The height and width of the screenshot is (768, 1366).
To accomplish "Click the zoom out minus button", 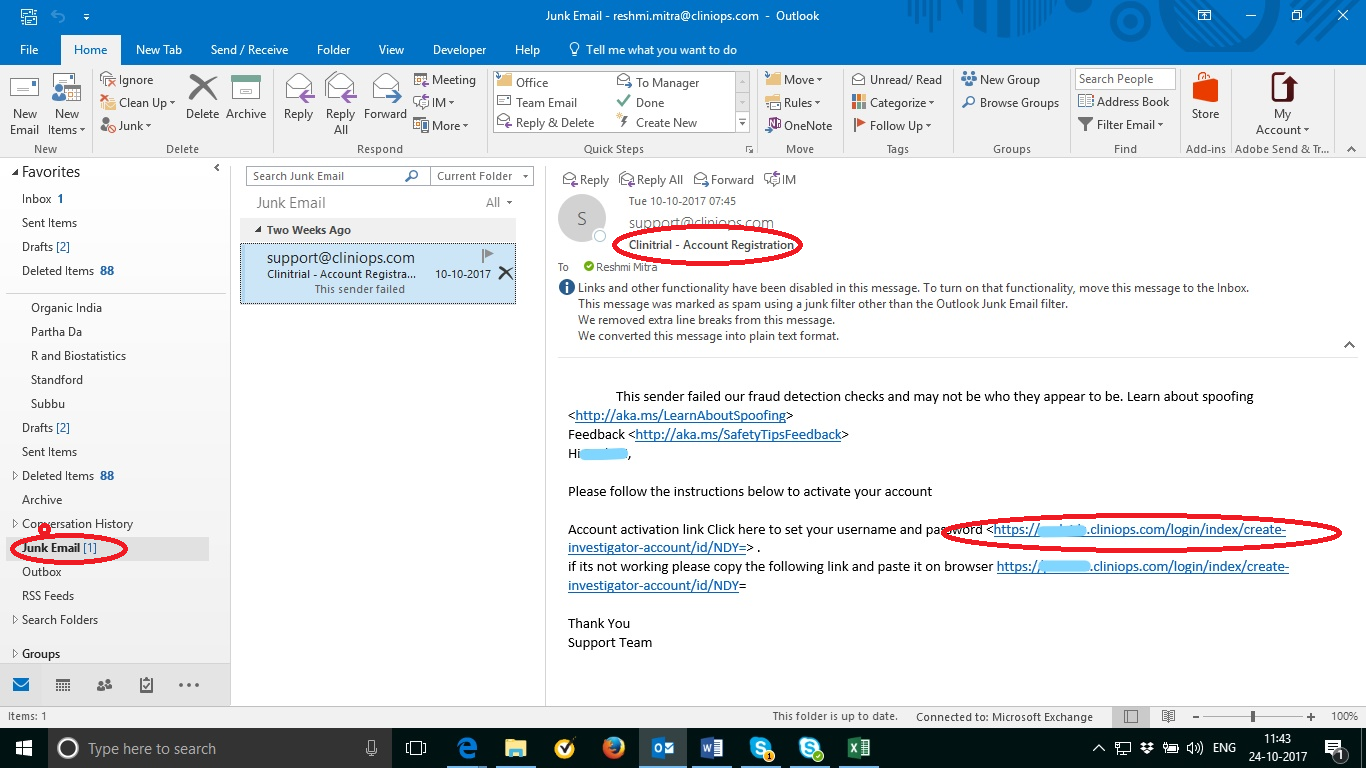I will tap(1196, 717).
